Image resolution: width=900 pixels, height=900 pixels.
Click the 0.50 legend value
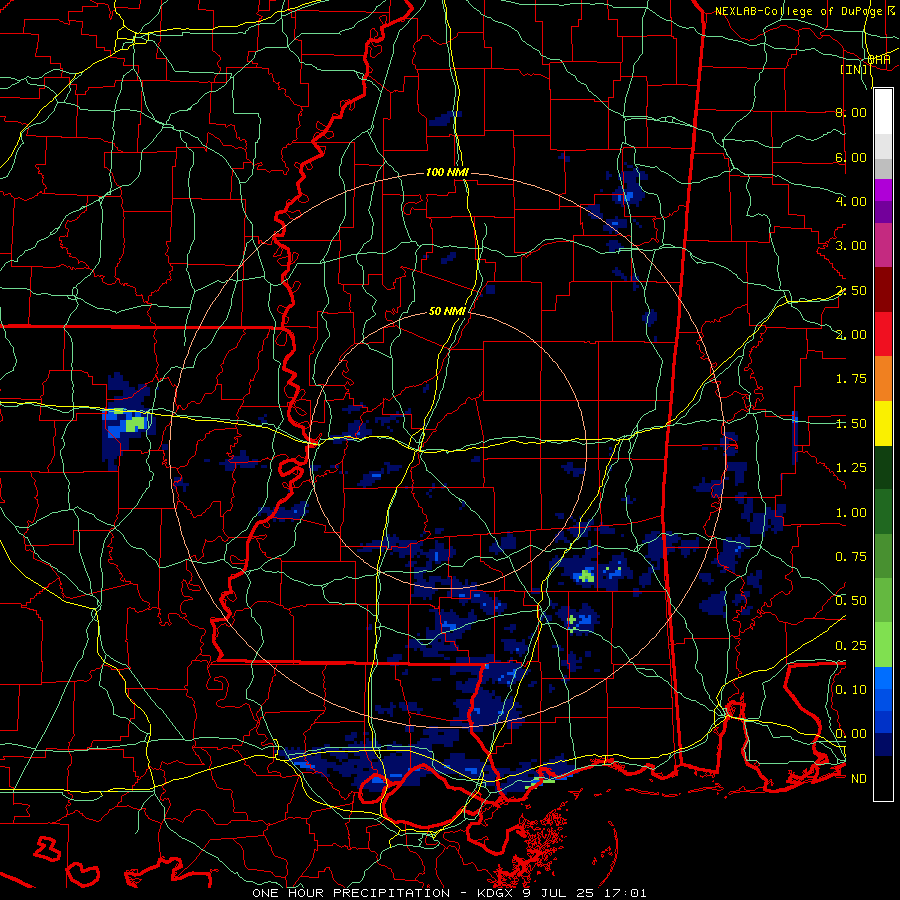[x=851, y=601]
